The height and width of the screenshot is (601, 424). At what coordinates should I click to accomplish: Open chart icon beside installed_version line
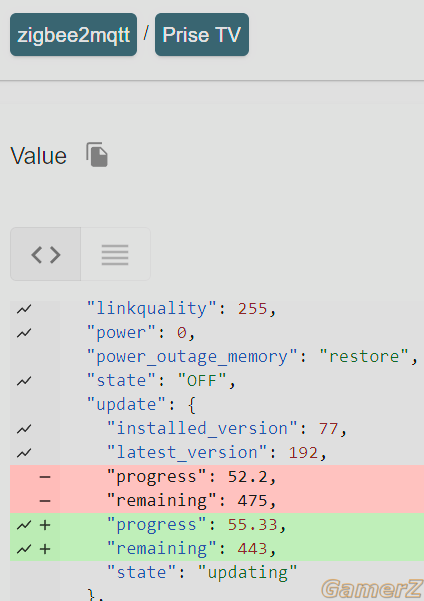point(24,429)
